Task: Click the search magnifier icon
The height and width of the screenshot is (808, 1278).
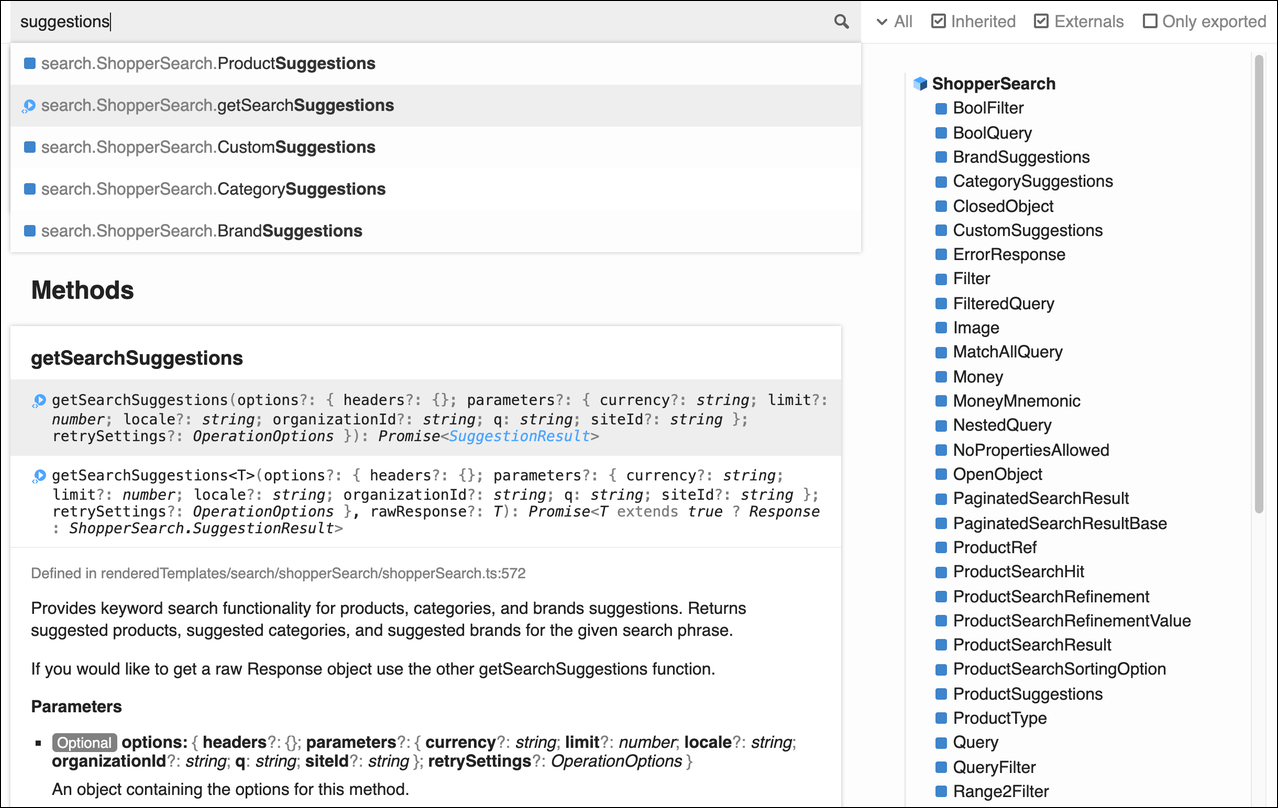Action: coord(842,22)
